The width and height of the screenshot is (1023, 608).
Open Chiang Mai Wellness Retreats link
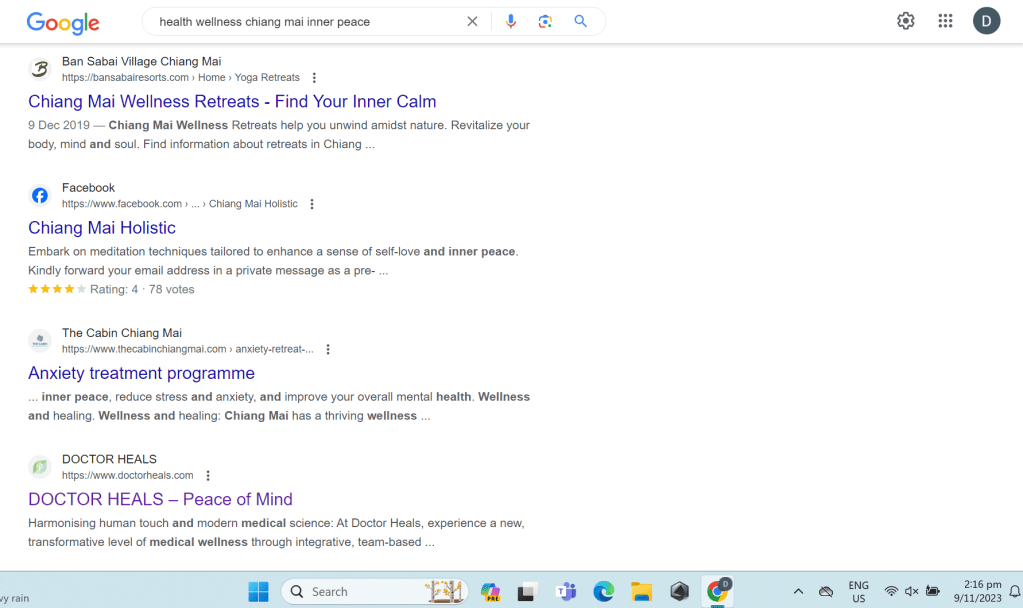click(232, 101)
